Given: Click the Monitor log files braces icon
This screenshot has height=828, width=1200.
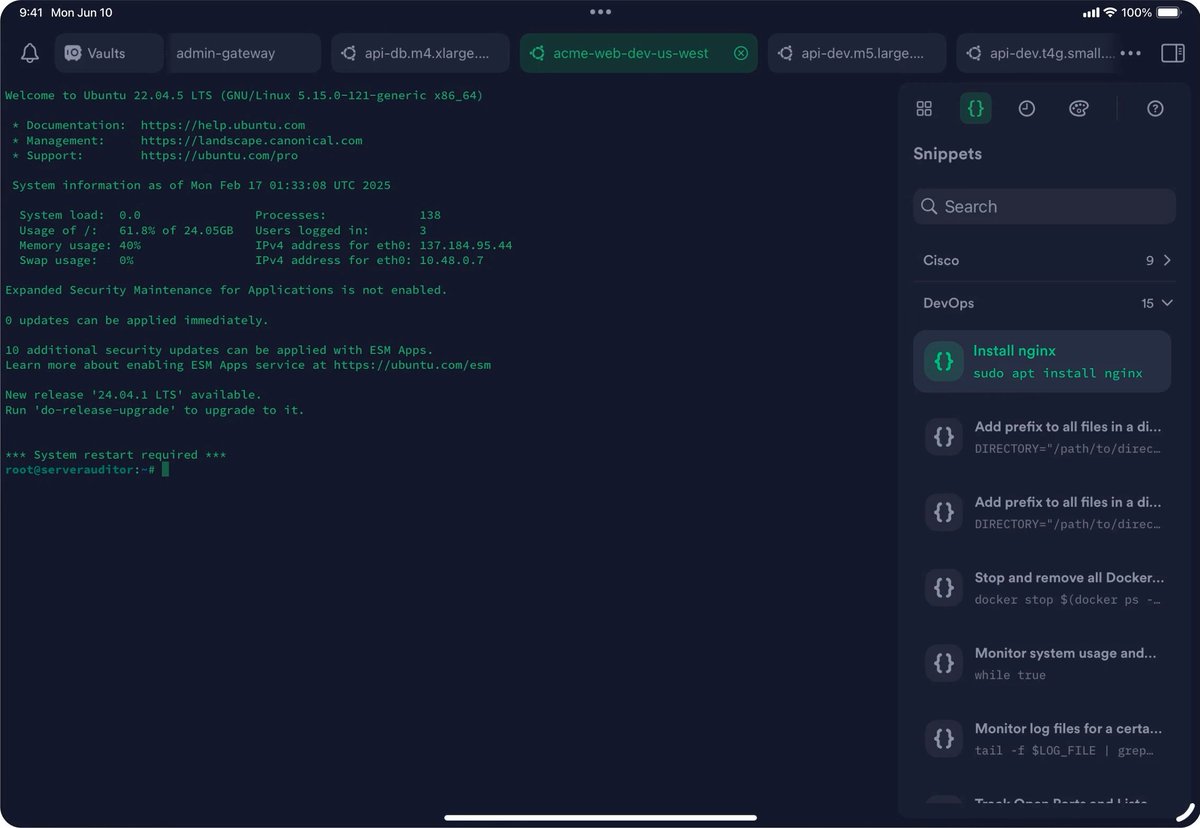Looking at the screenshot, I should point(944,739).
